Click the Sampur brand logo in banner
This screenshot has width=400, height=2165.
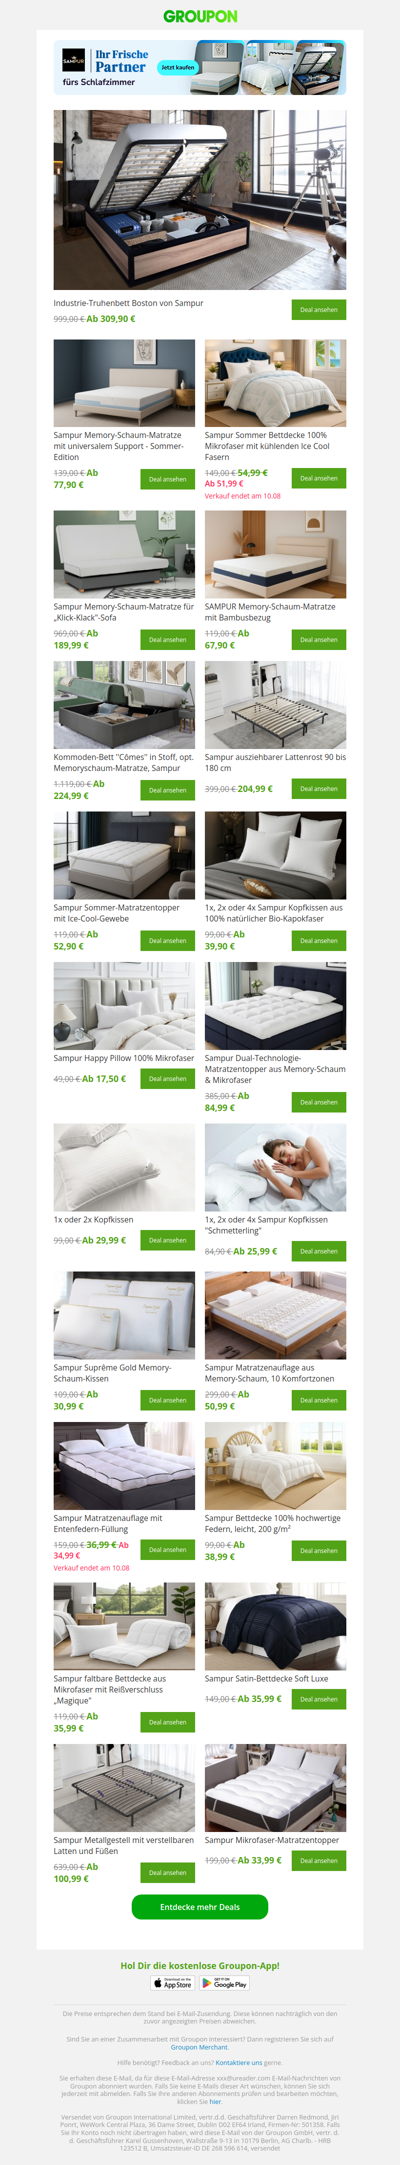pos(74,61)
